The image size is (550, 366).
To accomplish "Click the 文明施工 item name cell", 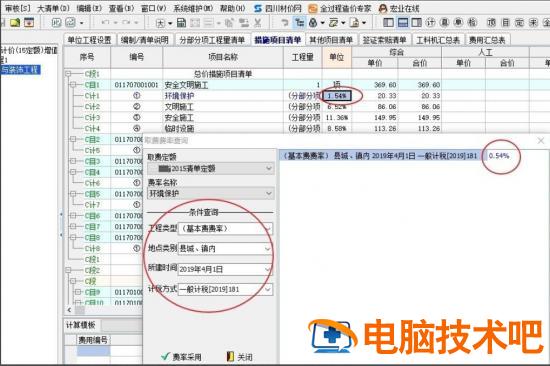I will click(x=223, y=107).
